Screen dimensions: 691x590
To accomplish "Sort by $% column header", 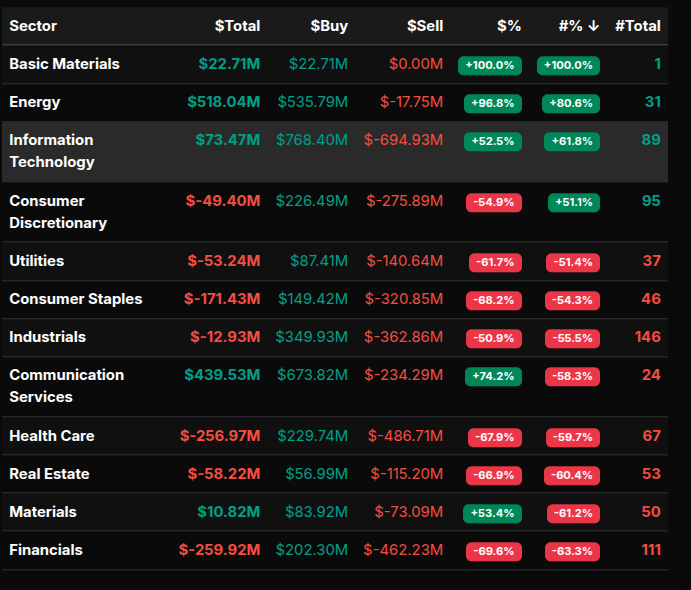I will [509, 26].
